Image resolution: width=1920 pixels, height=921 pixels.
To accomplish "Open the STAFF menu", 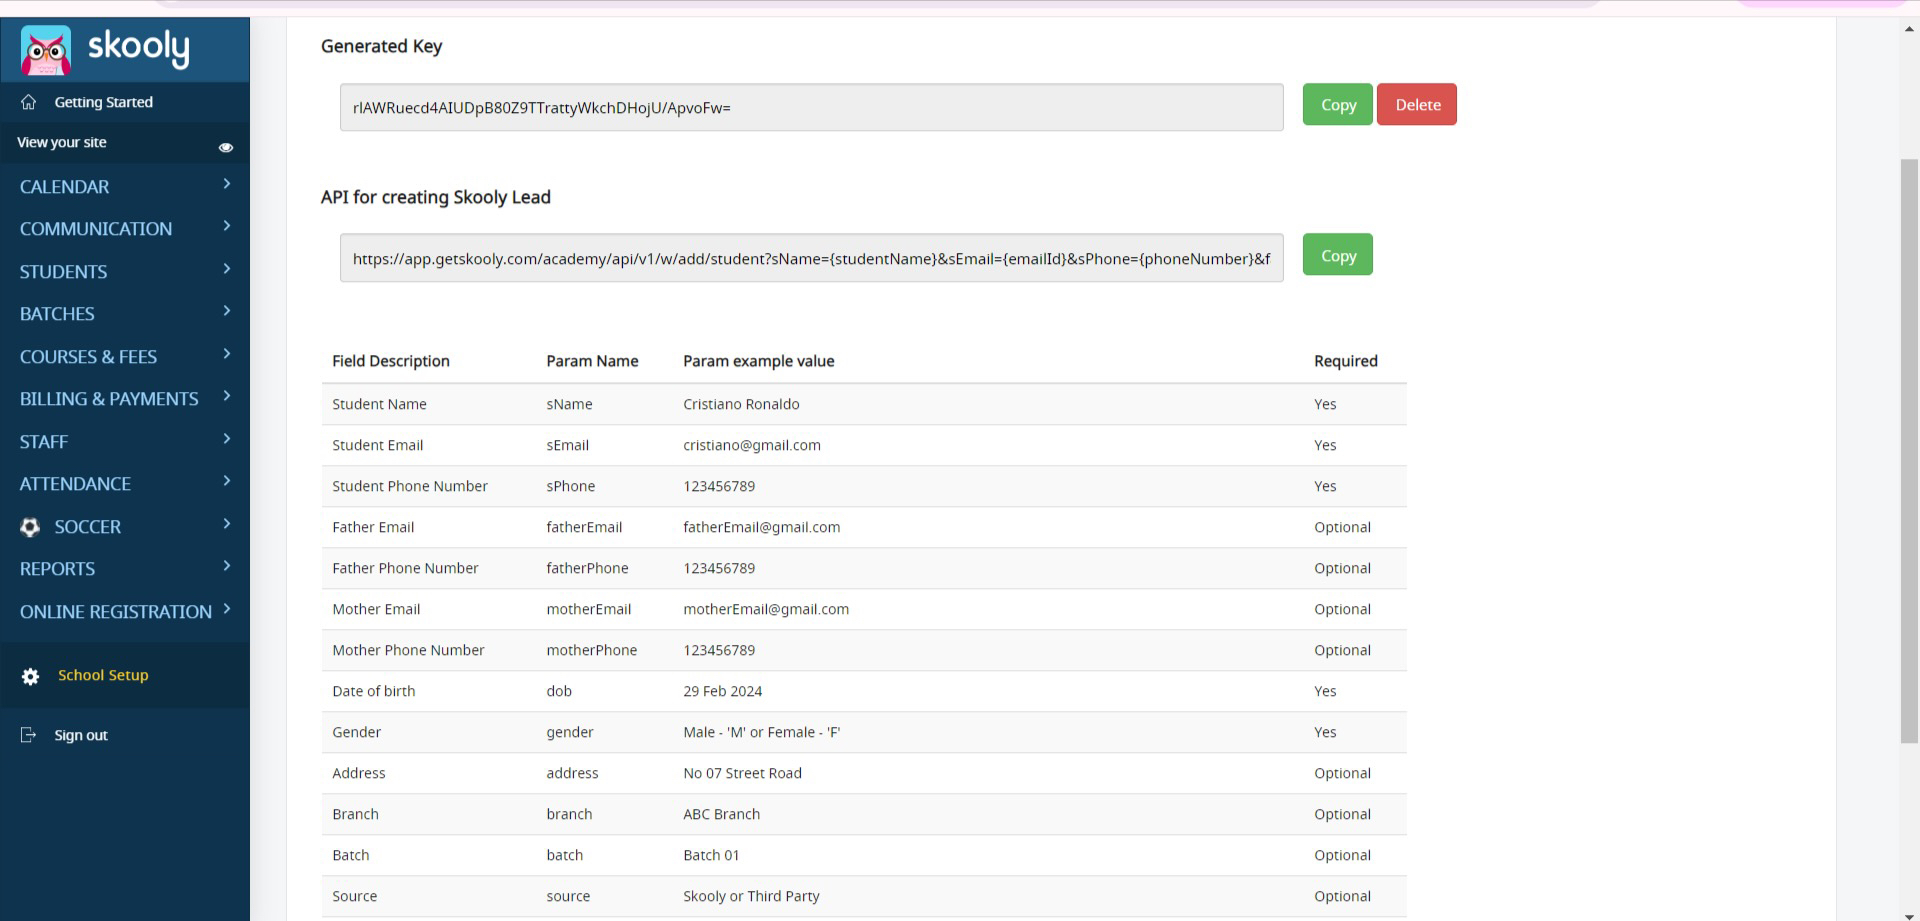I will (44, 442).
